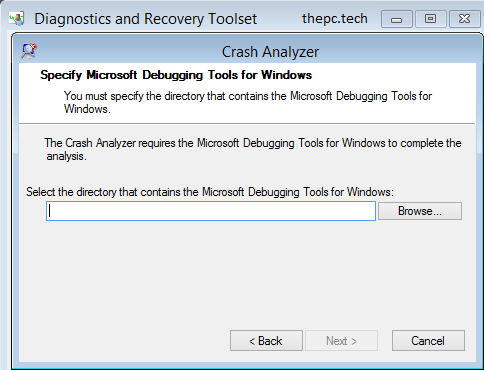Cancel the Crash Analyzer wizard
The height and width of the screenshot is (370, 484).
point(428,341)
